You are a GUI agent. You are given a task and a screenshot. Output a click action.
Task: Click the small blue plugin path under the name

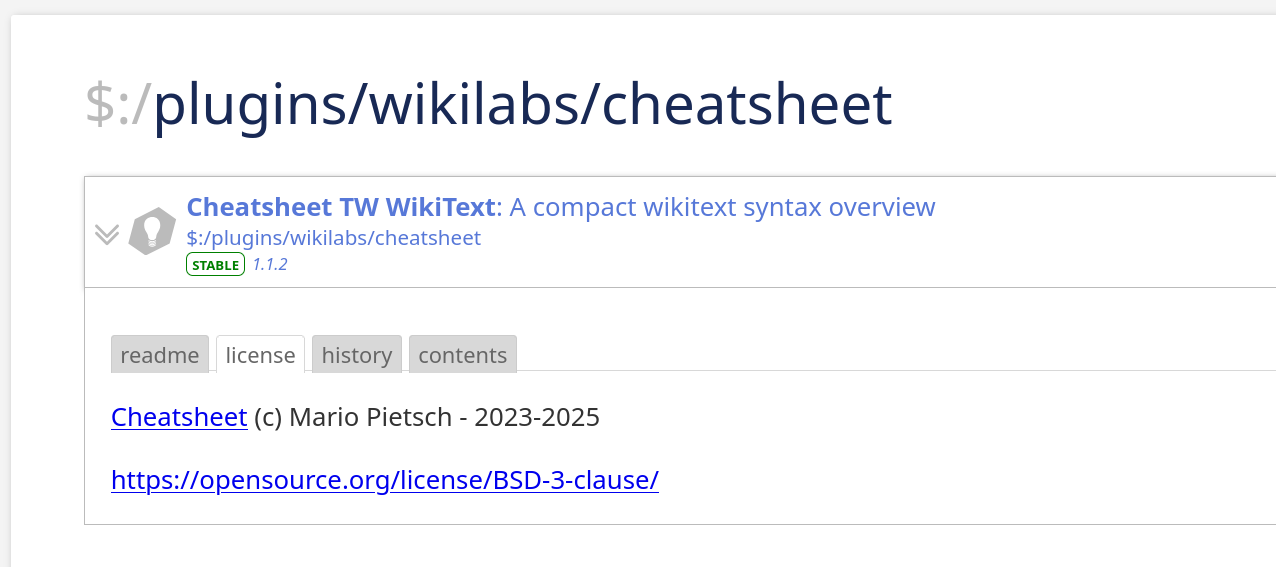tap(334, 238)
